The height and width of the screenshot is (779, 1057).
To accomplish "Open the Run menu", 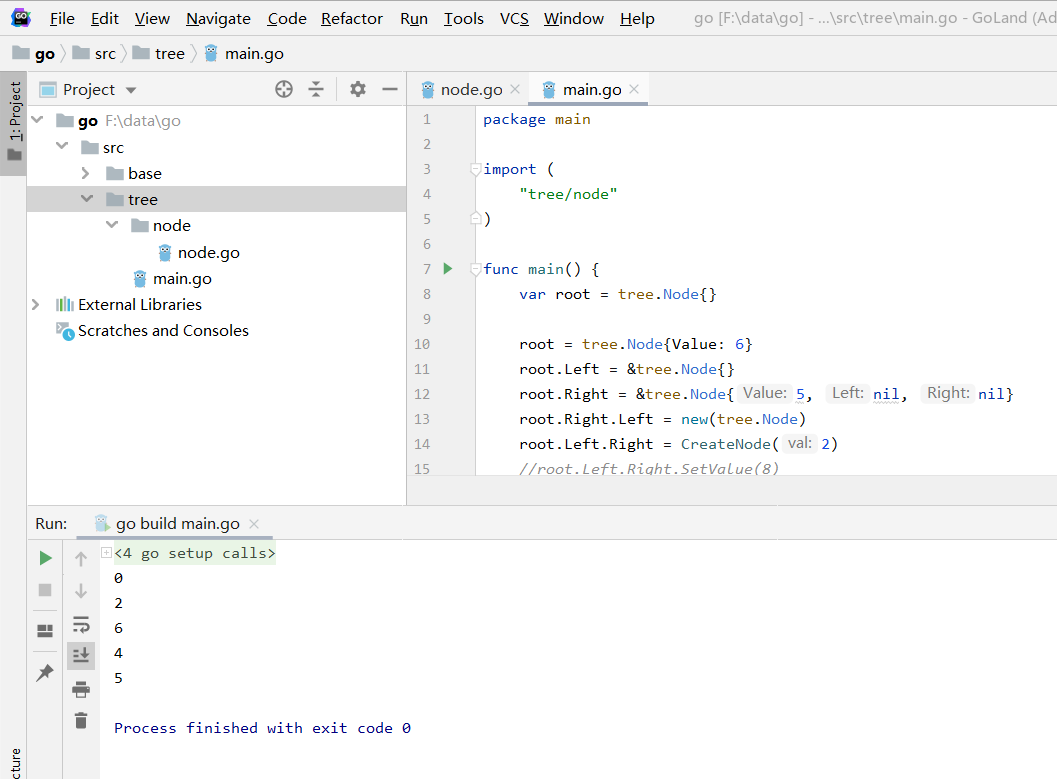I will tap(414, 19).
